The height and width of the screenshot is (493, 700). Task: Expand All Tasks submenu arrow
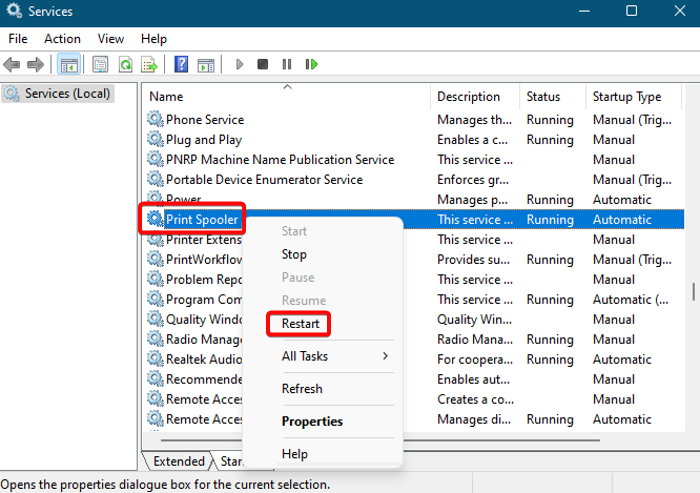[x=385, y=356]
